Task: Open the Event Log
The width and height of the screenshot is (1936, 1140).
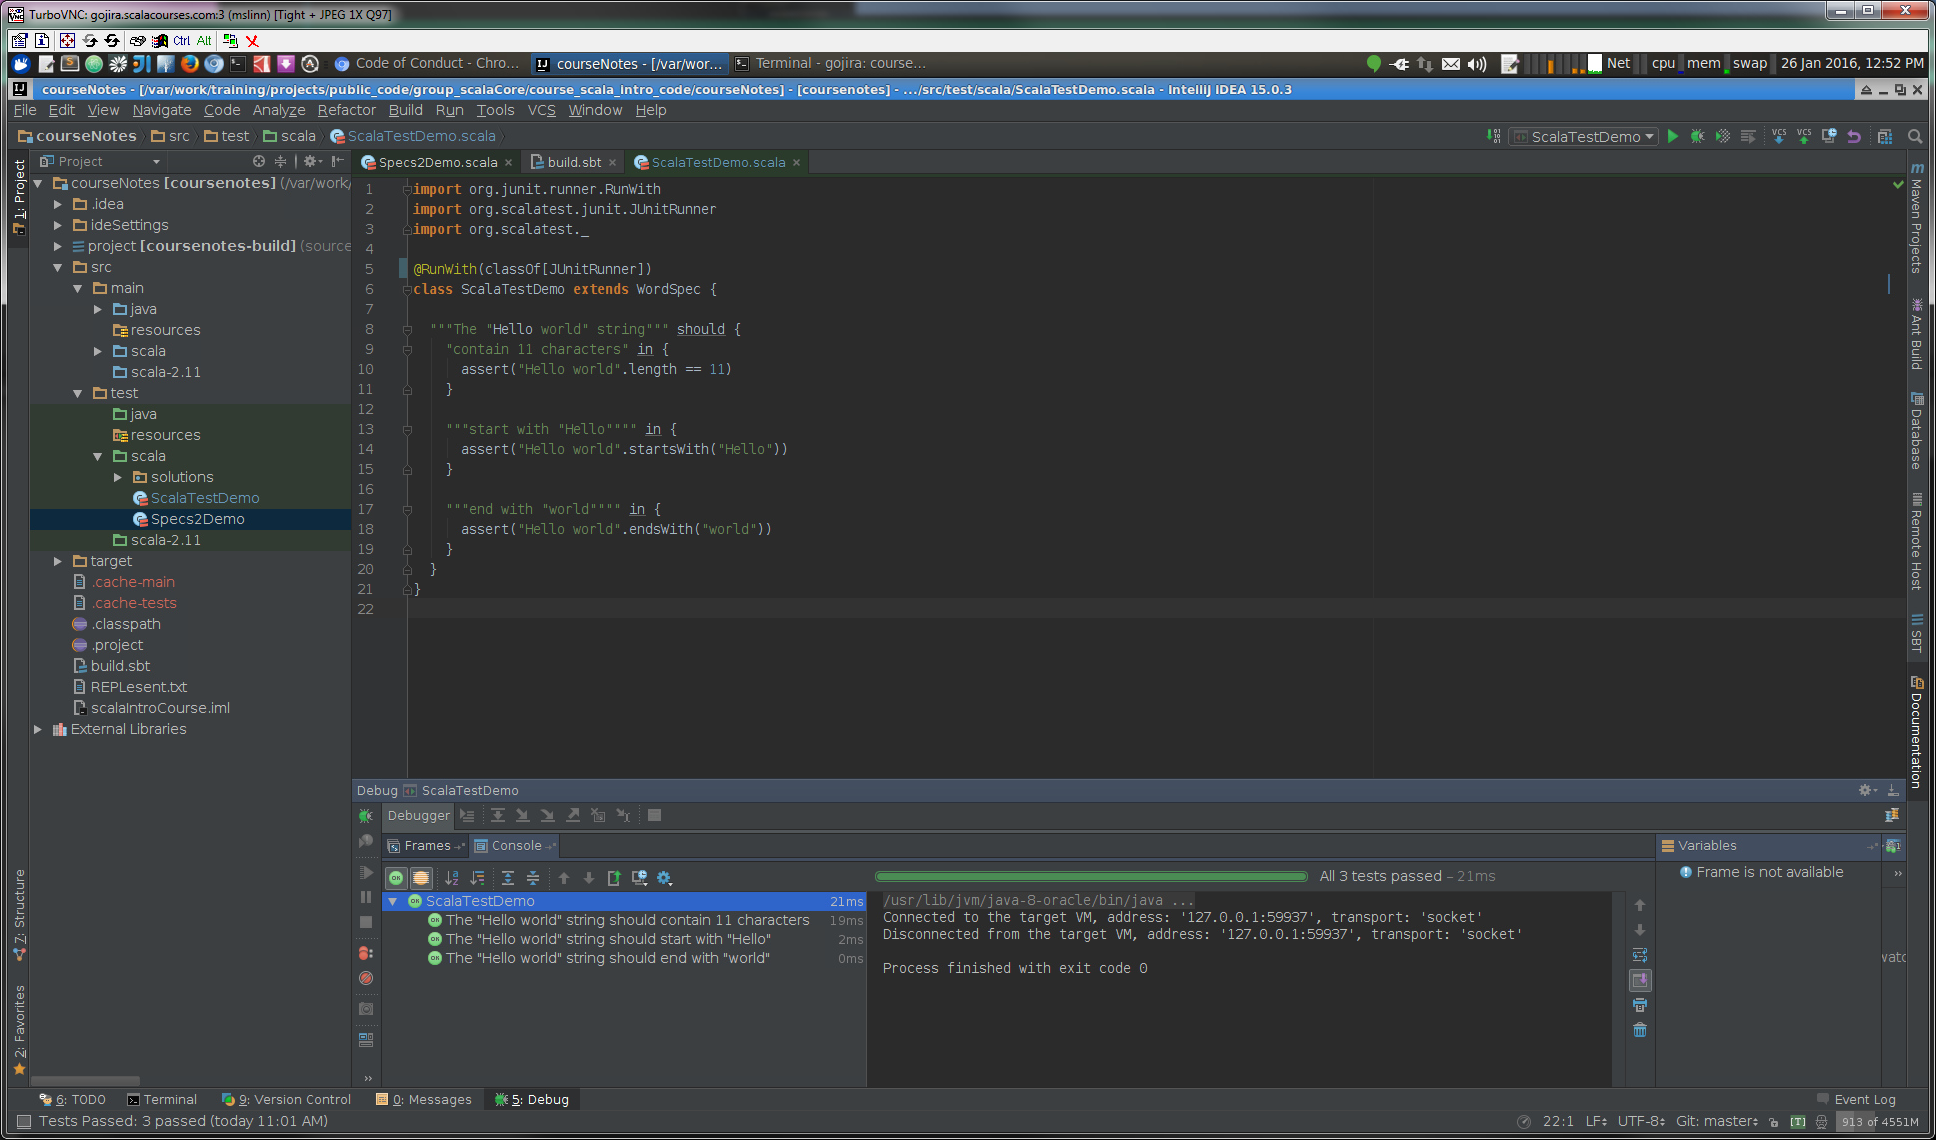Action: point(1856,1100)
